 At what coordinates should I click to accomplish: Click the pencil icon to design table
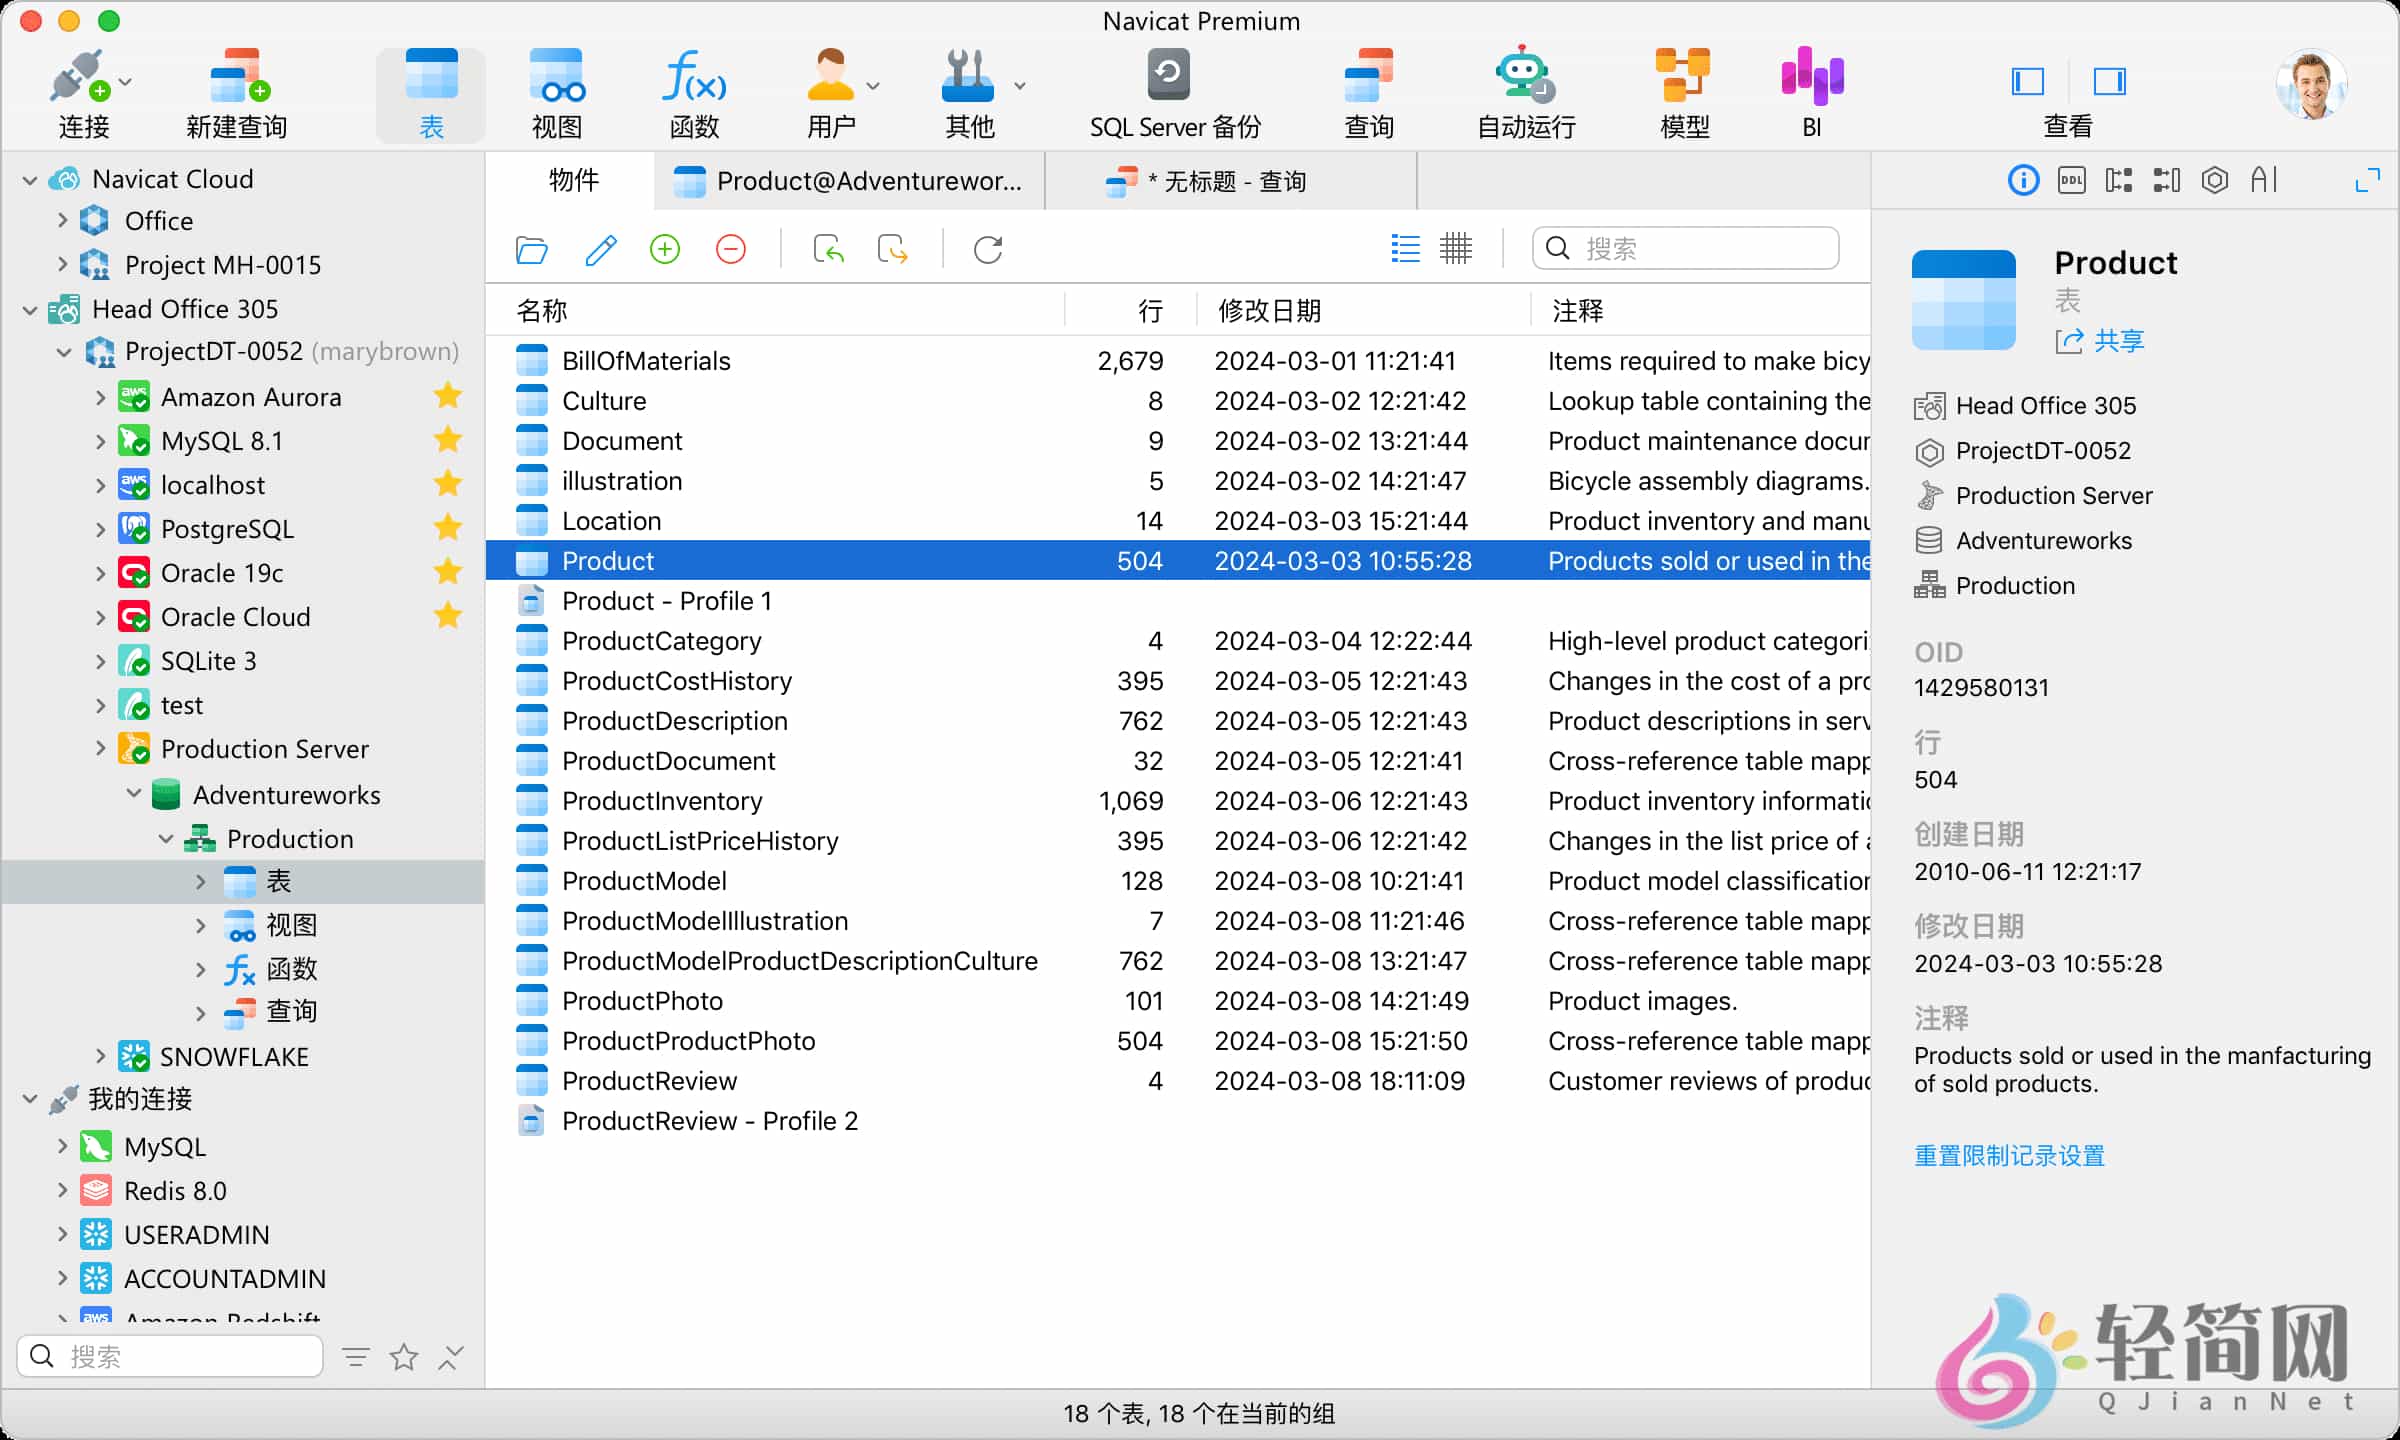tap(600, 249)
